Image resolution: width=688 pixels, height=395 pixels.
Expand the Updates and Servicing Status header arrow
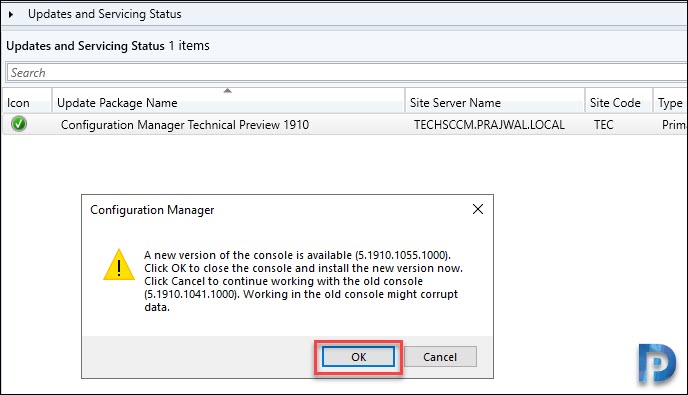pos(11,14)
